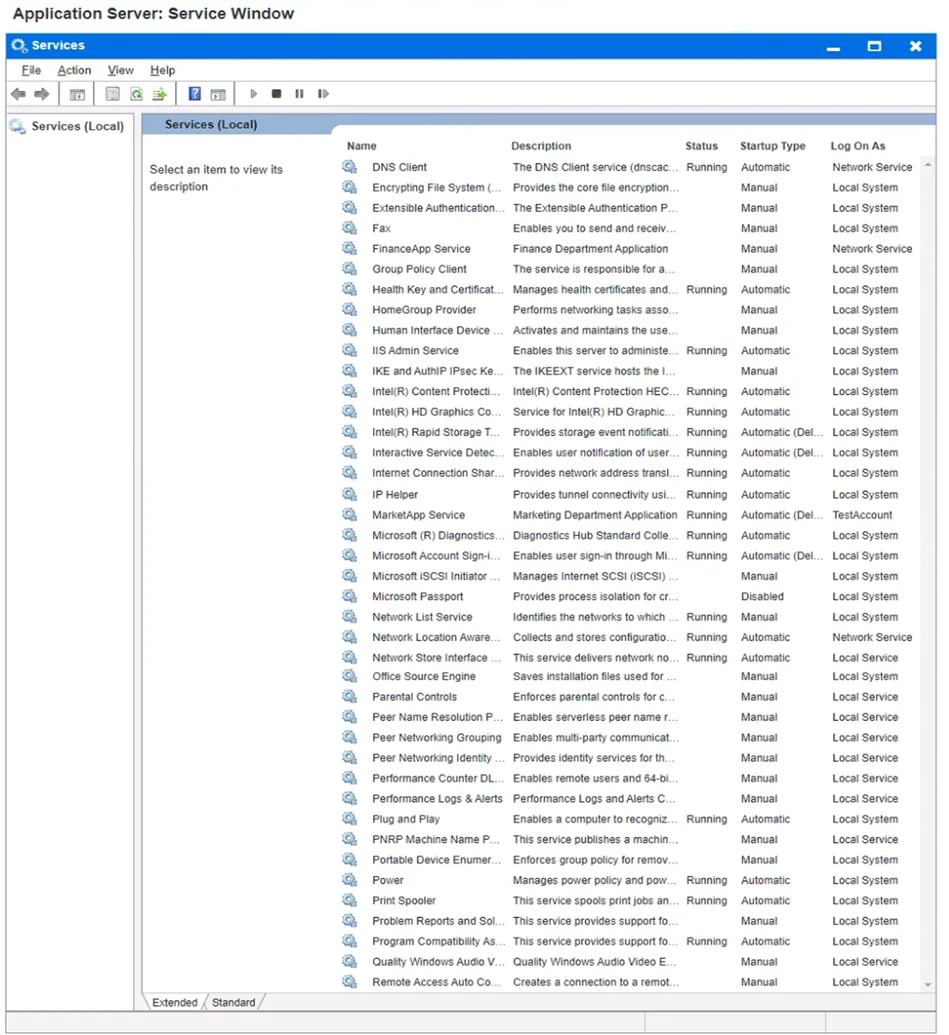This screenshot has width=949, height=1035.
Task: Restart the service with the restart icon
Action: coord(323,94)
